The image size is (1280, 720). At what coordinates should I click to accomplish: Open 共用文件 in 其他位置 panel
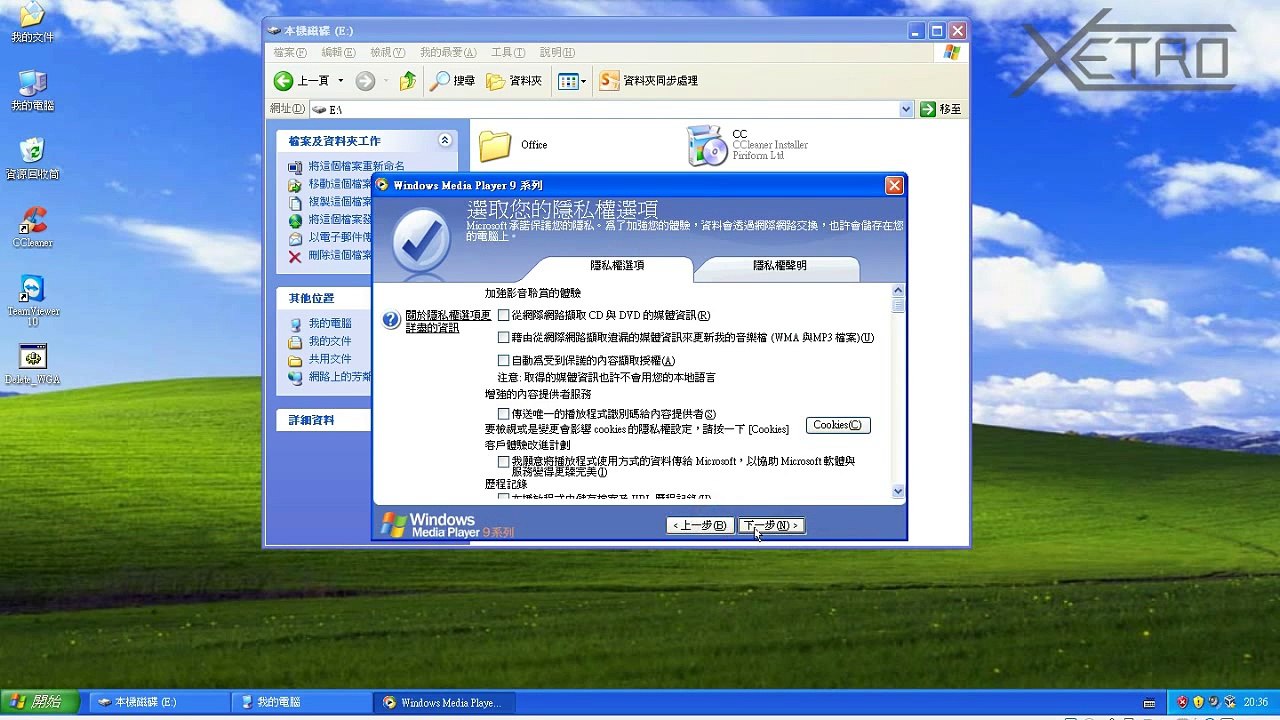330,359
